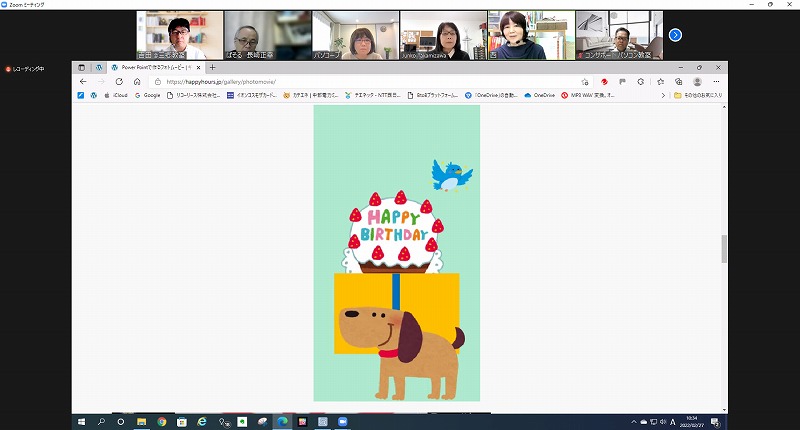This screenshot has height=430, width=800.
Task: Click the browser back arrow
Action: tap(83, 81)
